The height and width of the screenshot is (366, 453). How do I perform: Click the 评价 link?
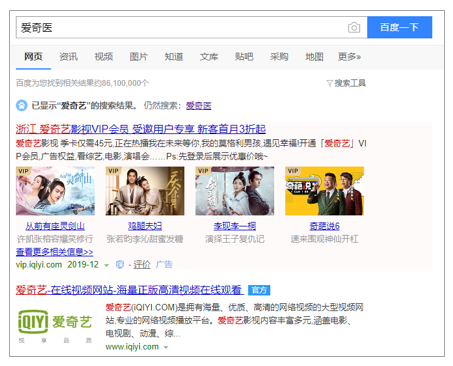click(142, 265)
